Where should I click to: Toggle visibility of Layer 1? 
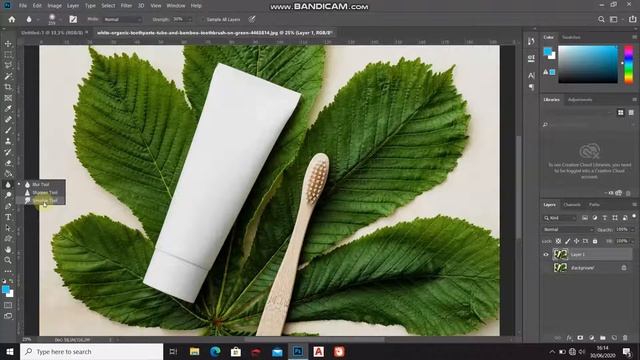546,254
